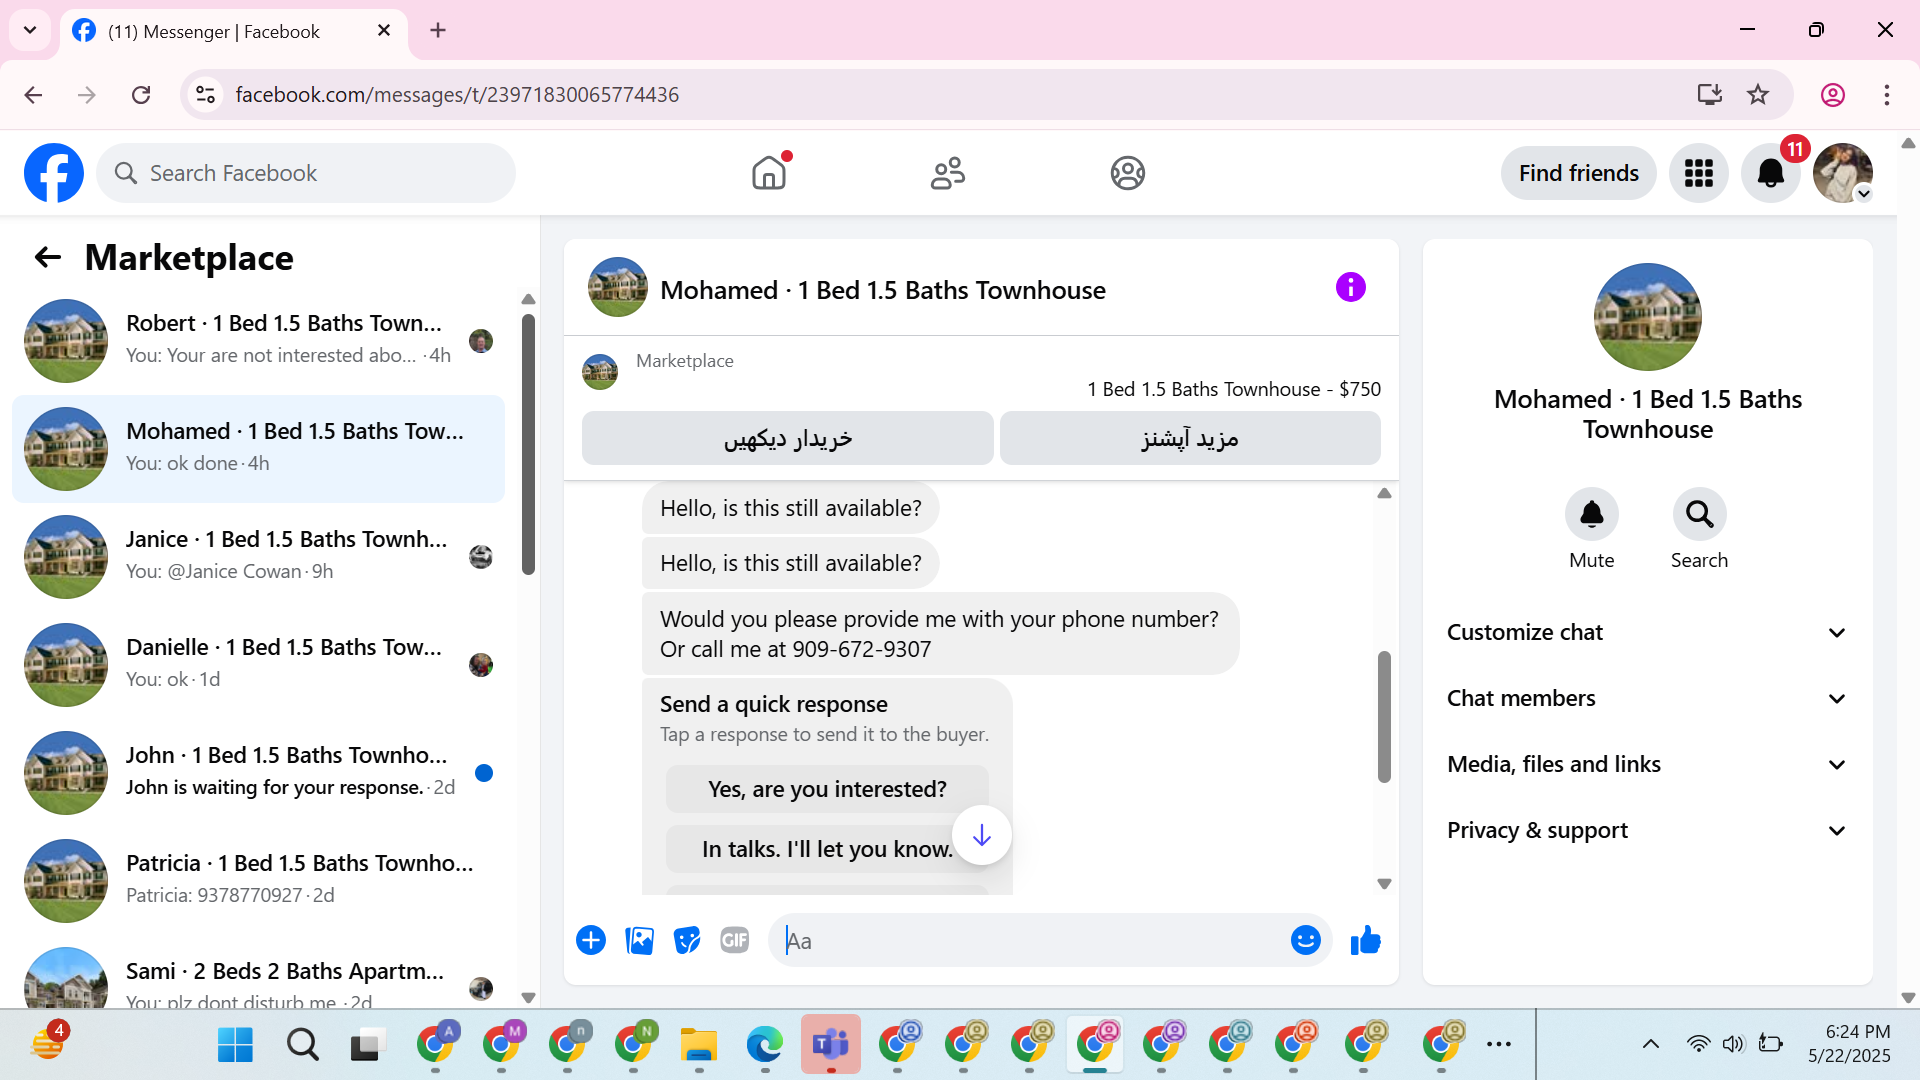
Task: Choose a GIF in composer
Action: (x=735, y=940)
